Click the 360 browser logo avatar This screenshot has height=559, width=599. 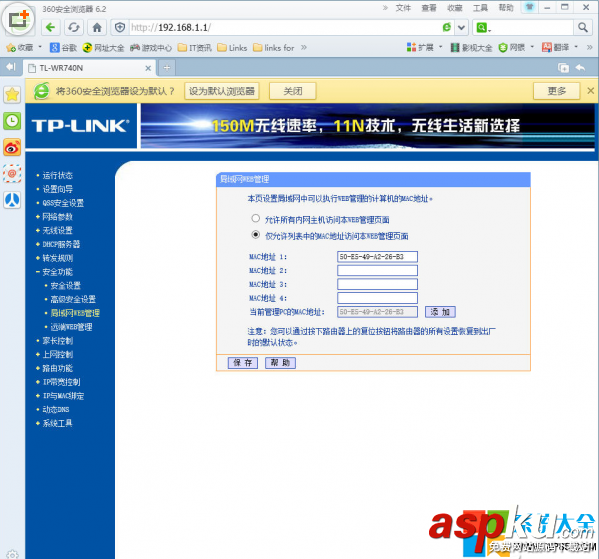(x=18, y=19)
